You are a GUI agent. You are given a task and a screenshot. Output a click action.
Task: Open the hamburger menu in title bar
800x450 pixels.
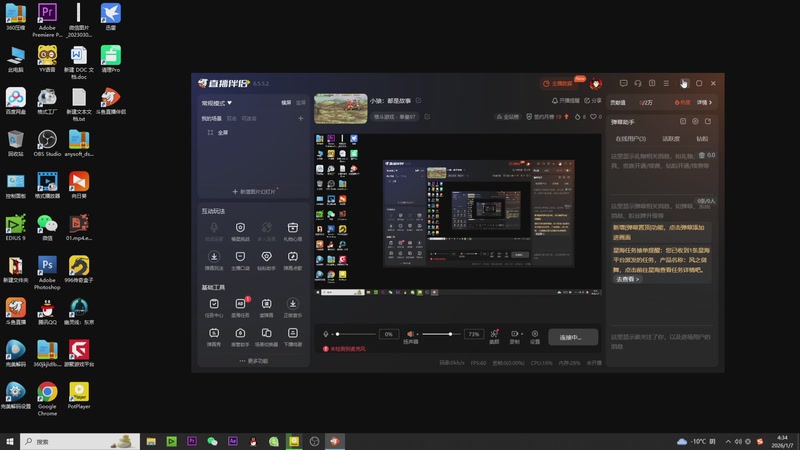(x=666, y=83)
